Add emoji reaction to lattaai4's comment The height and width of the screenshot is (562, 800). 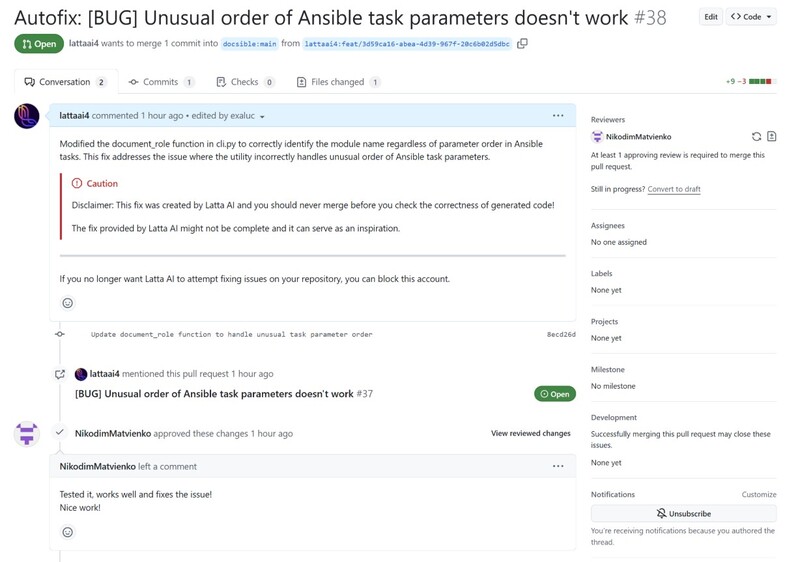point(68,303)
